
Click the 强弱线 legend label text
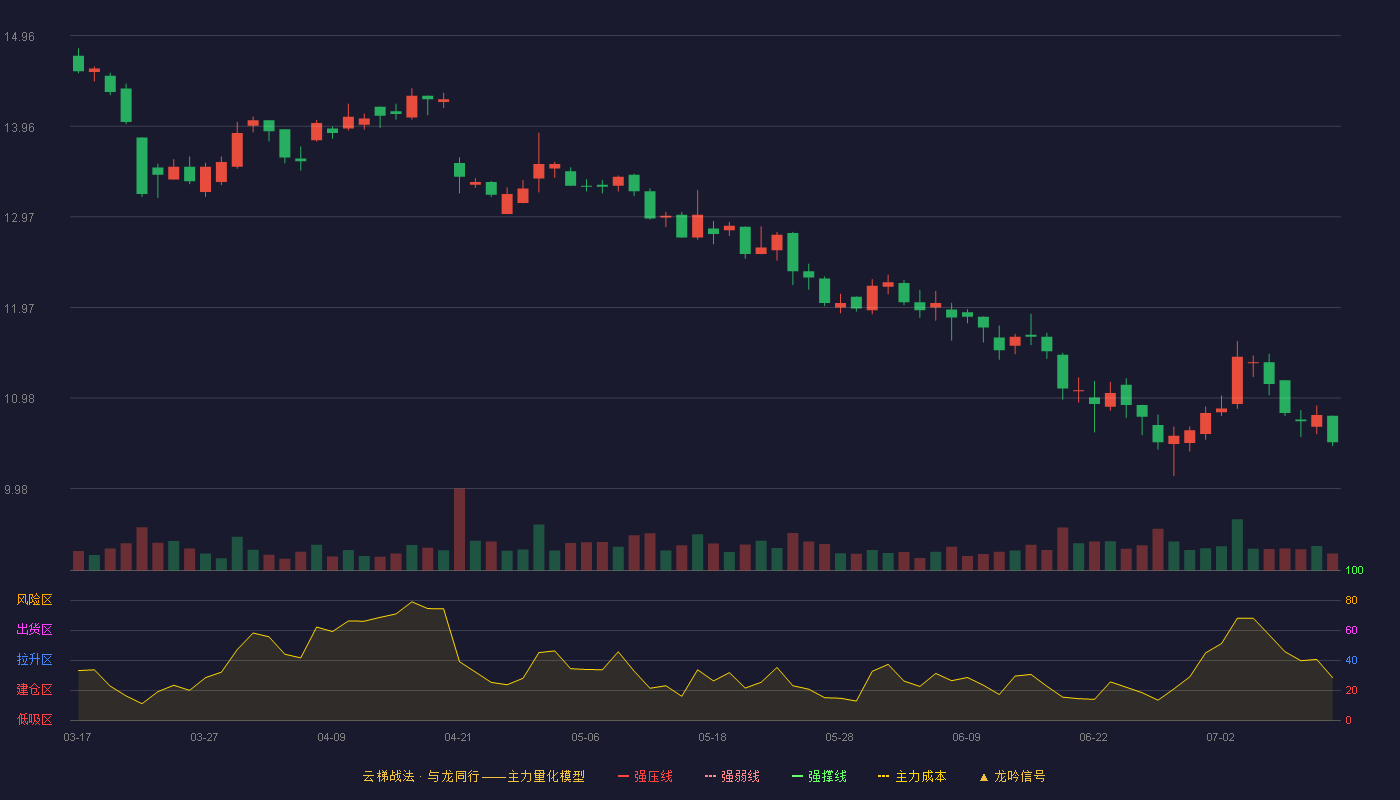pos(740,777)
